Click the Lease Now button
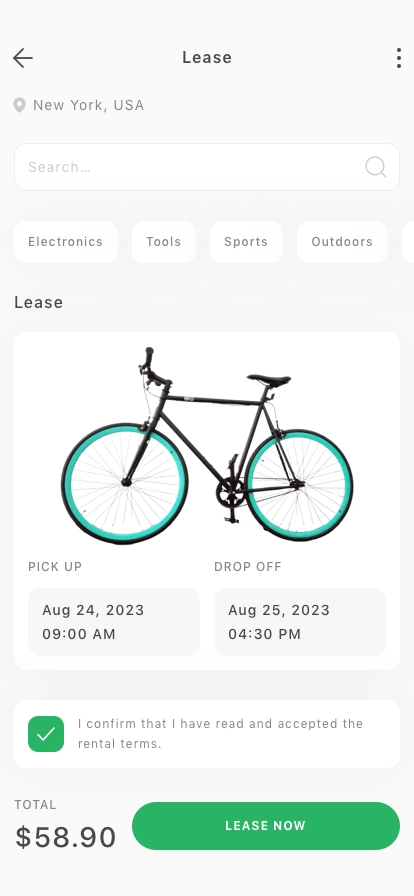 click(x=266, y=826)
